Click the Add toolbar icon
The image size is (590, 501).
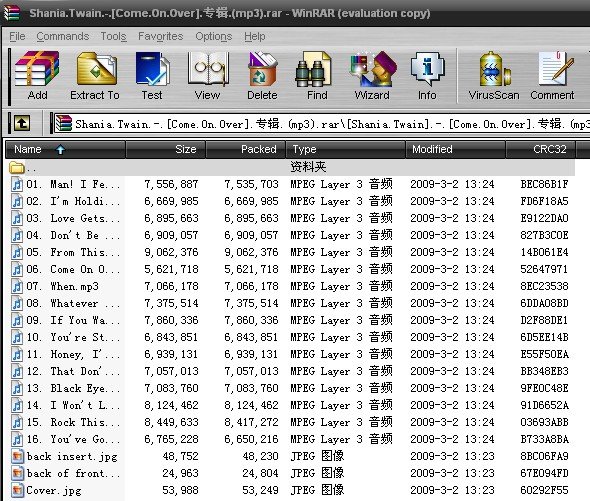(37, 75)
